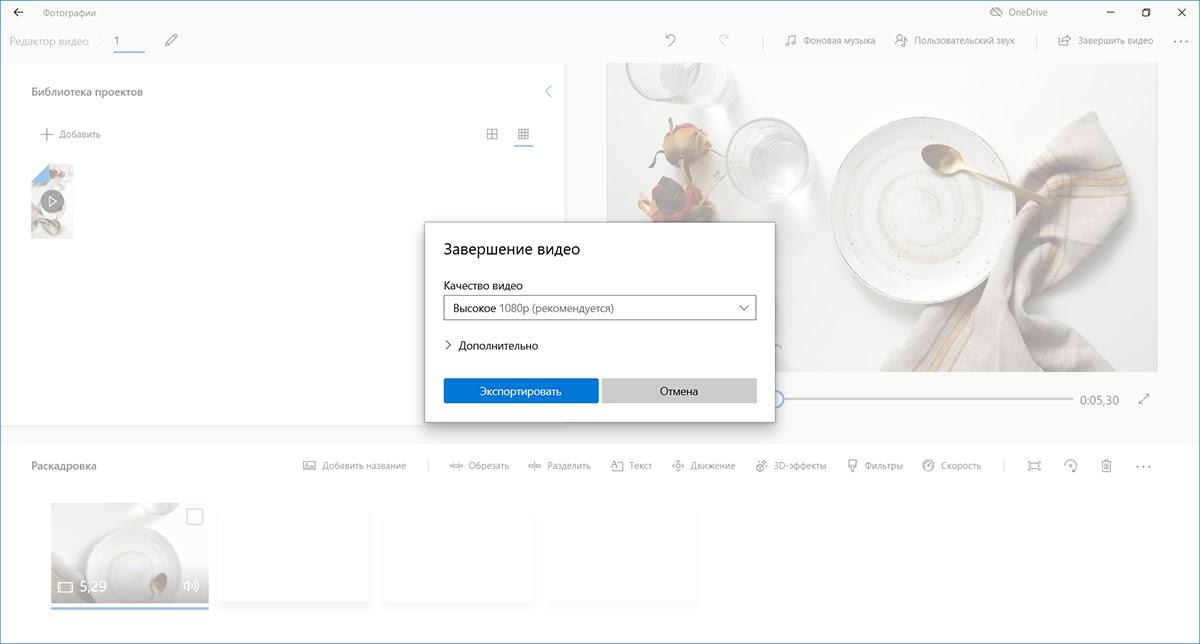The width and height of the screenshot is (1200, 644).
Task: Rename project with the pencil icon
Action: [x=172, y=41]
